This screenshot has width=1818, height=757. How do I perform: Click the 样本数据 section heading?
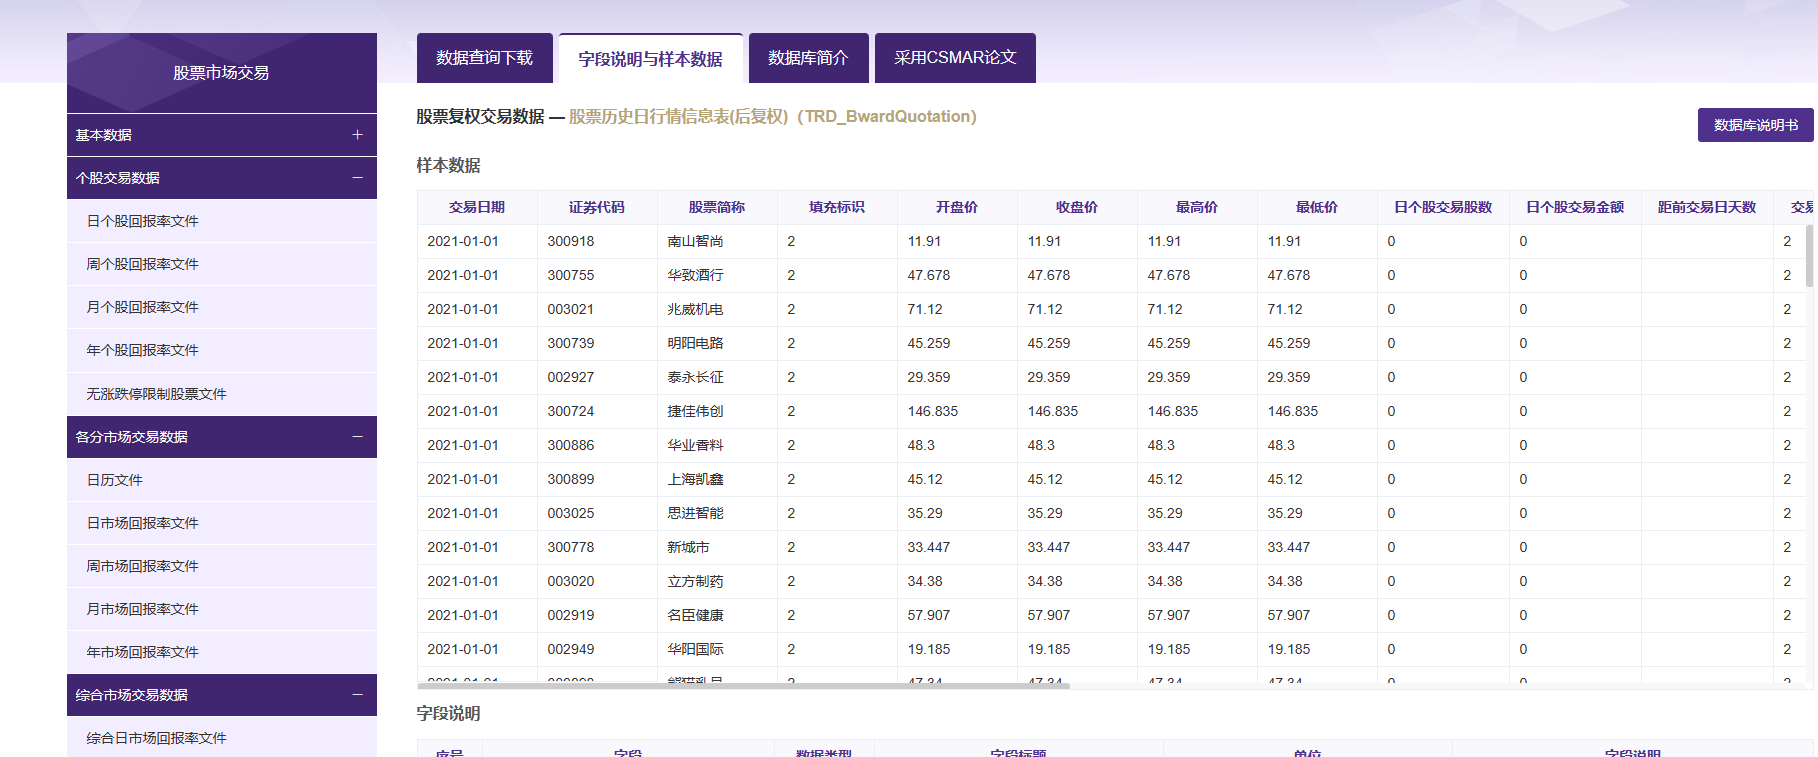pos(448,165)
